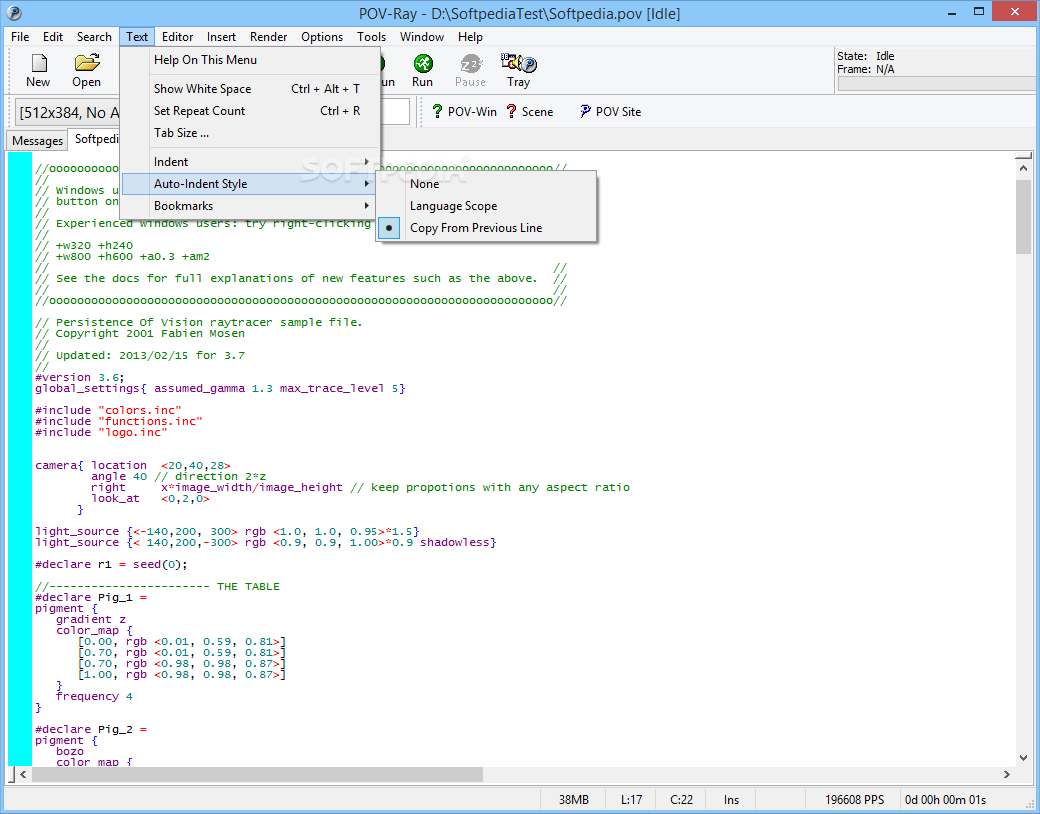This screenshot has width=1040, height=814.
Task: Click the L:17 line indicator
Action: pos(631,799)
